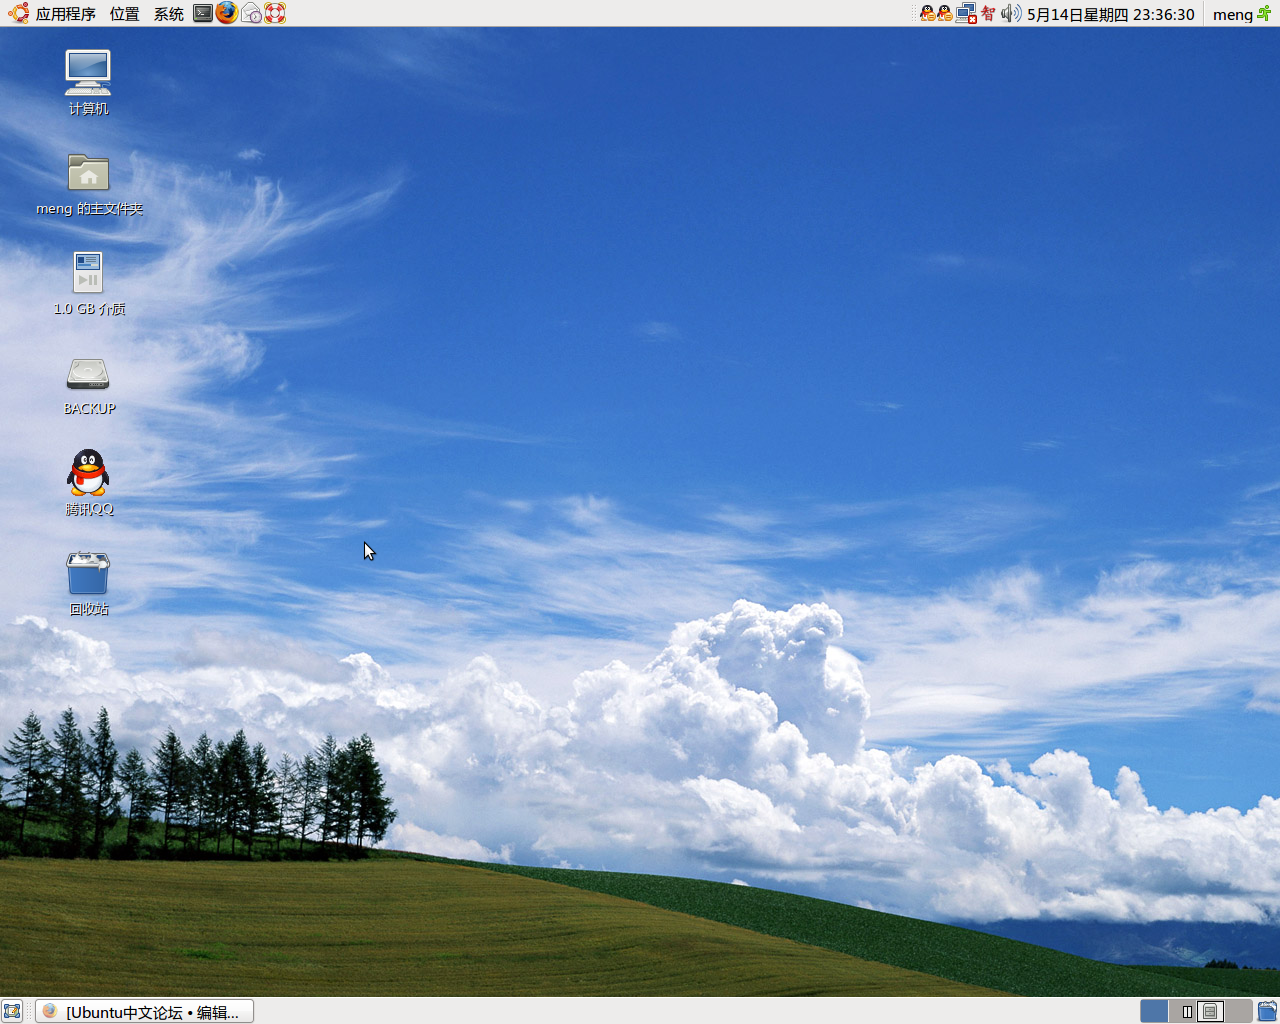Viewport: 1280px width, 1024px height.
Task: Select the 腾讯QQ penguin icon
Action: coord(89,482)
